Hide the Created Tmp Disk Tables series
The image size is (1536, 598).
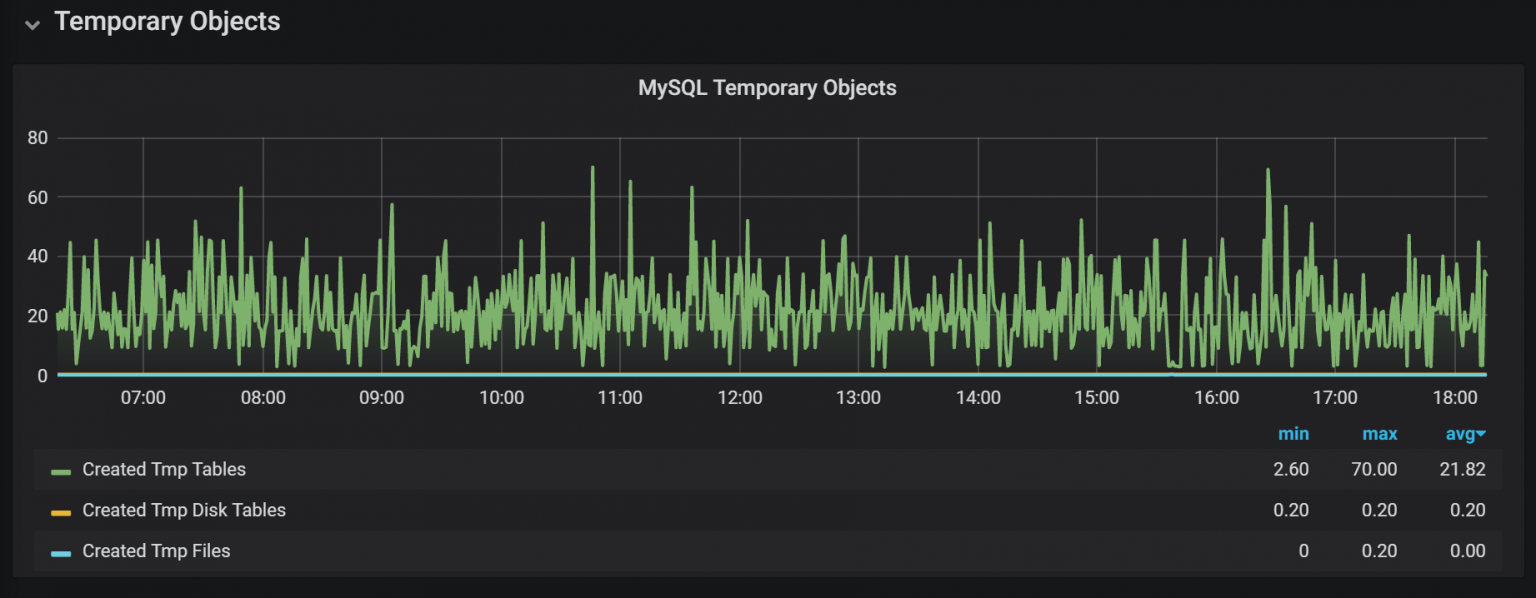pos(185,510)
